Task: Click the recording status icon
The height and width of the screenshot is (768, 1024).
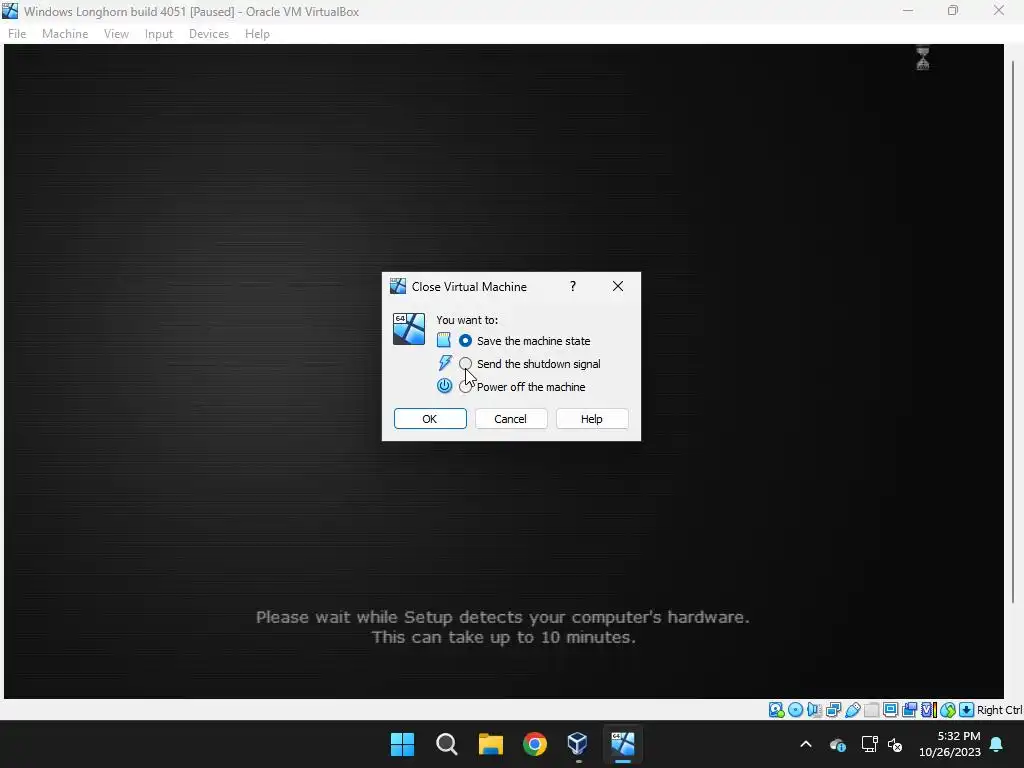Action: click(909, 710)
